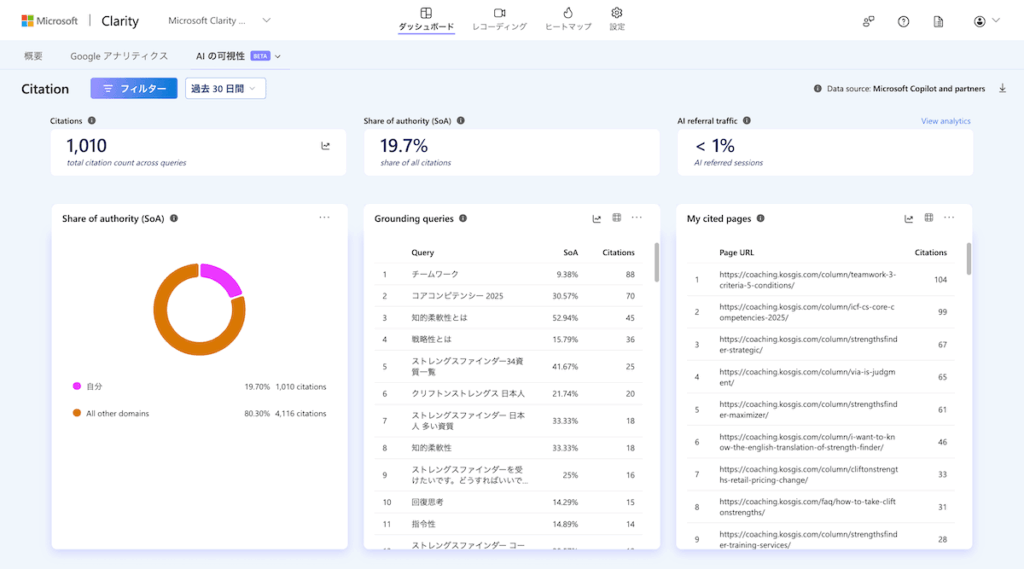Click info icon beside AI referral traffic
This screenshot has height=569, width=1024.
point(746,120)
